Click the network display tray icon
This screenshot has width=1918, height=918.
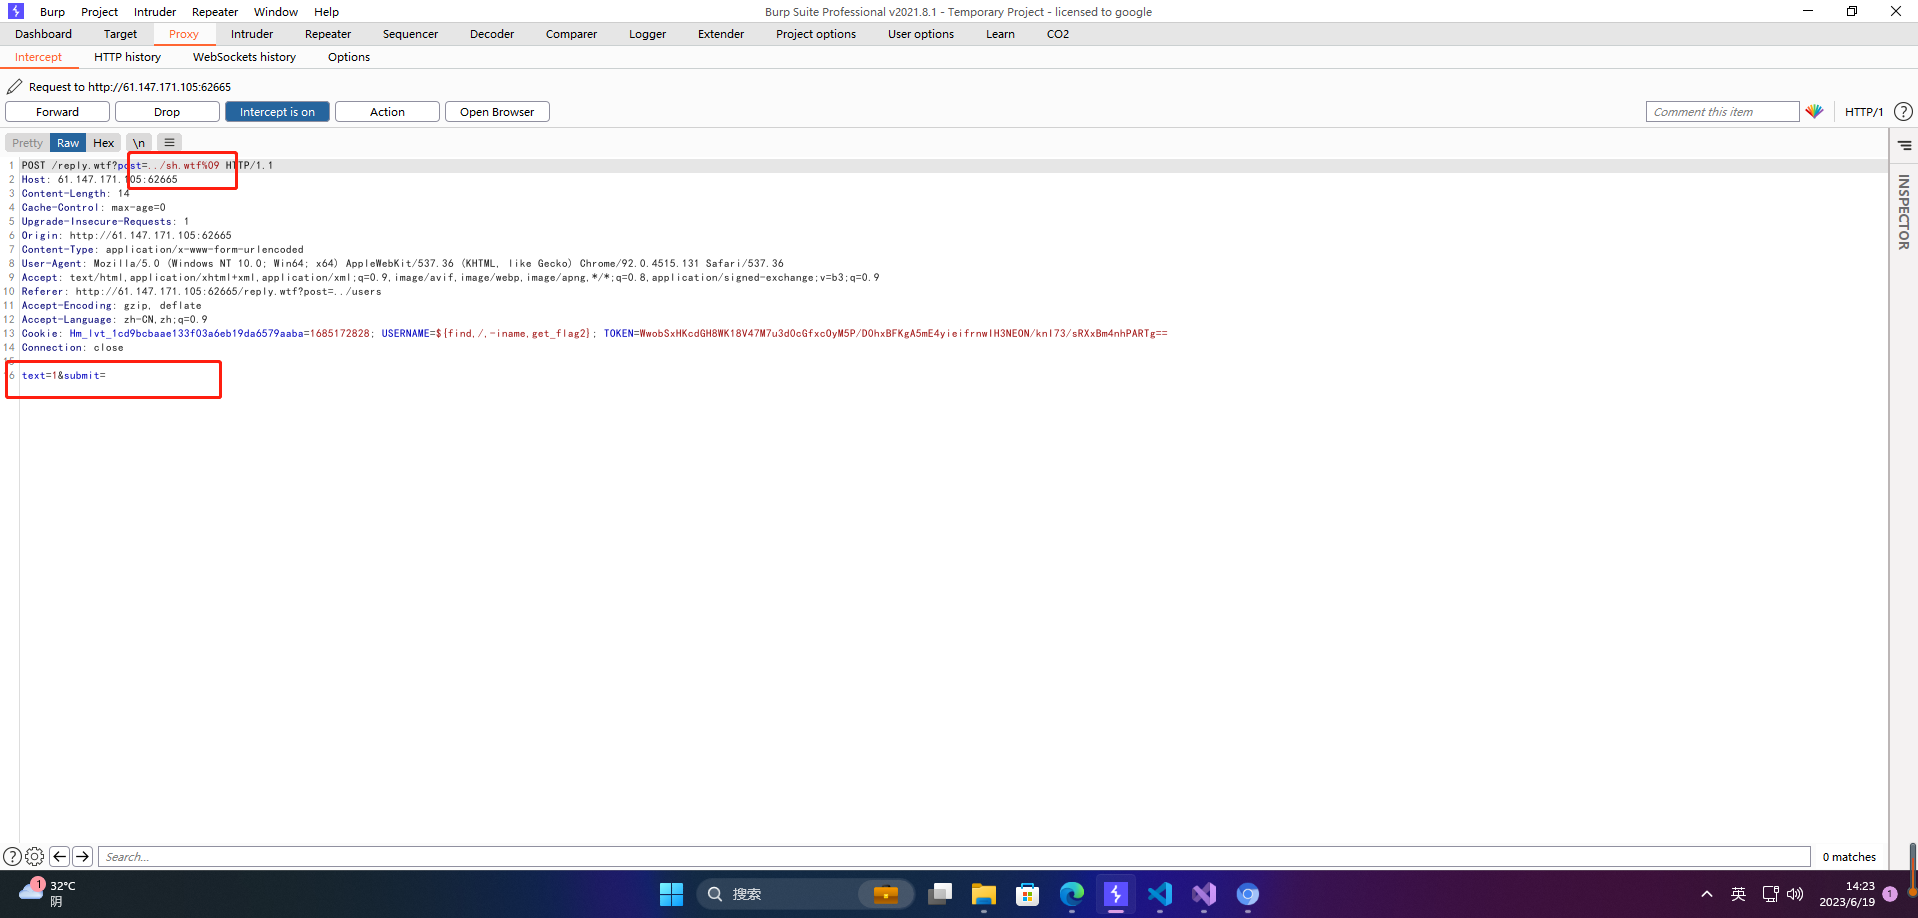point(1770,894)
